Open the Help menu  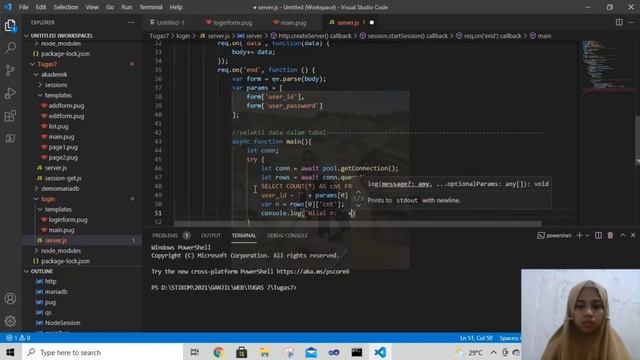(176, 7)
